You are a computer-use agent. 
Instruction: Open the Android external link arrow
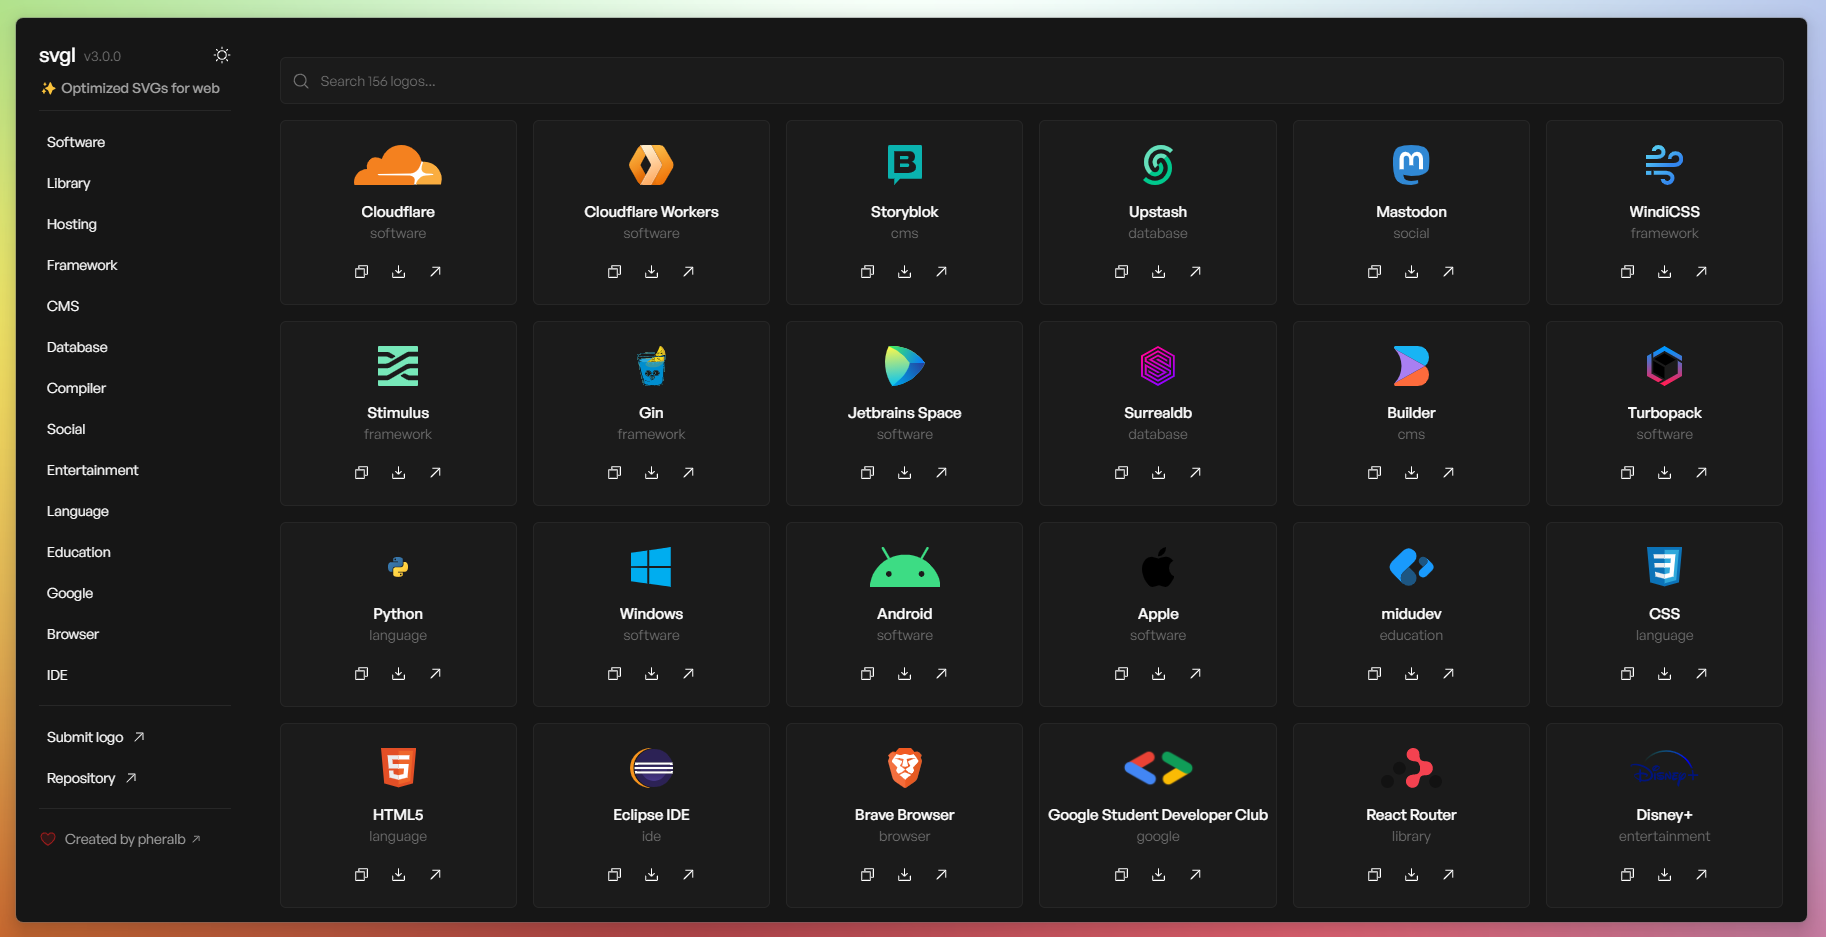pyautogui.click(x=941, y=674)
